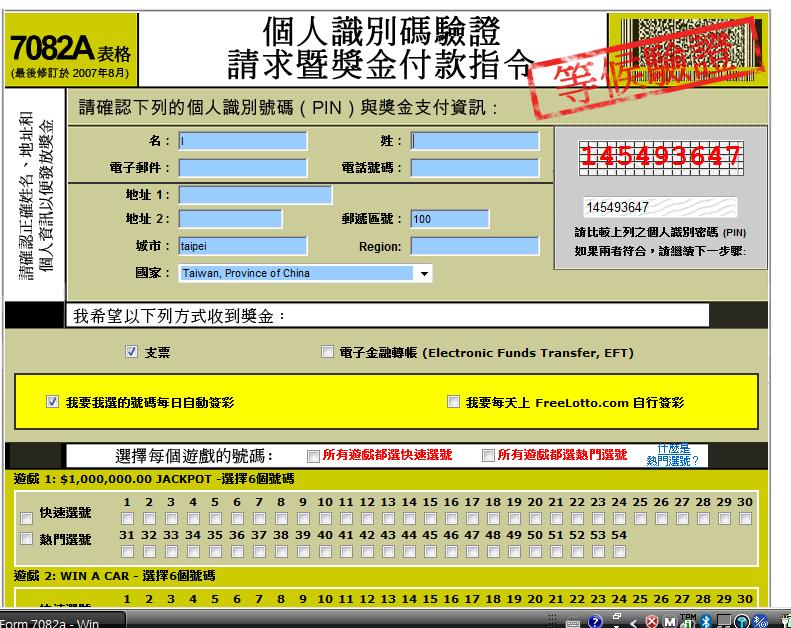Select number 31 in Game 1
Viewport: 791px width, 628px height.
coord(128,552)
